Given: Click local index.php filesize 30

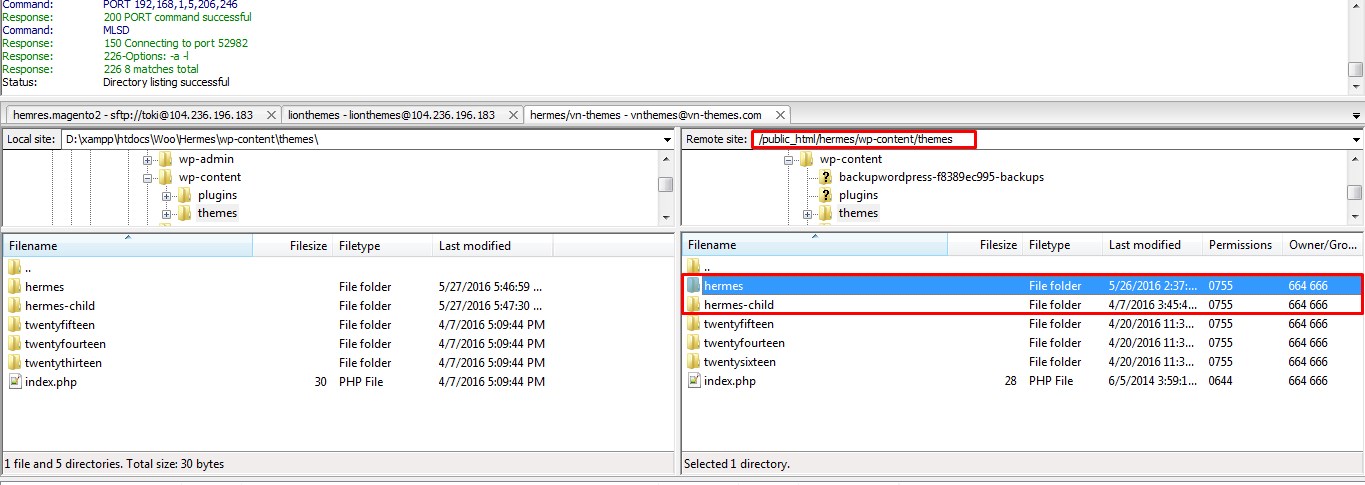Looking at the screenshot, I should [x=320, y=382].
